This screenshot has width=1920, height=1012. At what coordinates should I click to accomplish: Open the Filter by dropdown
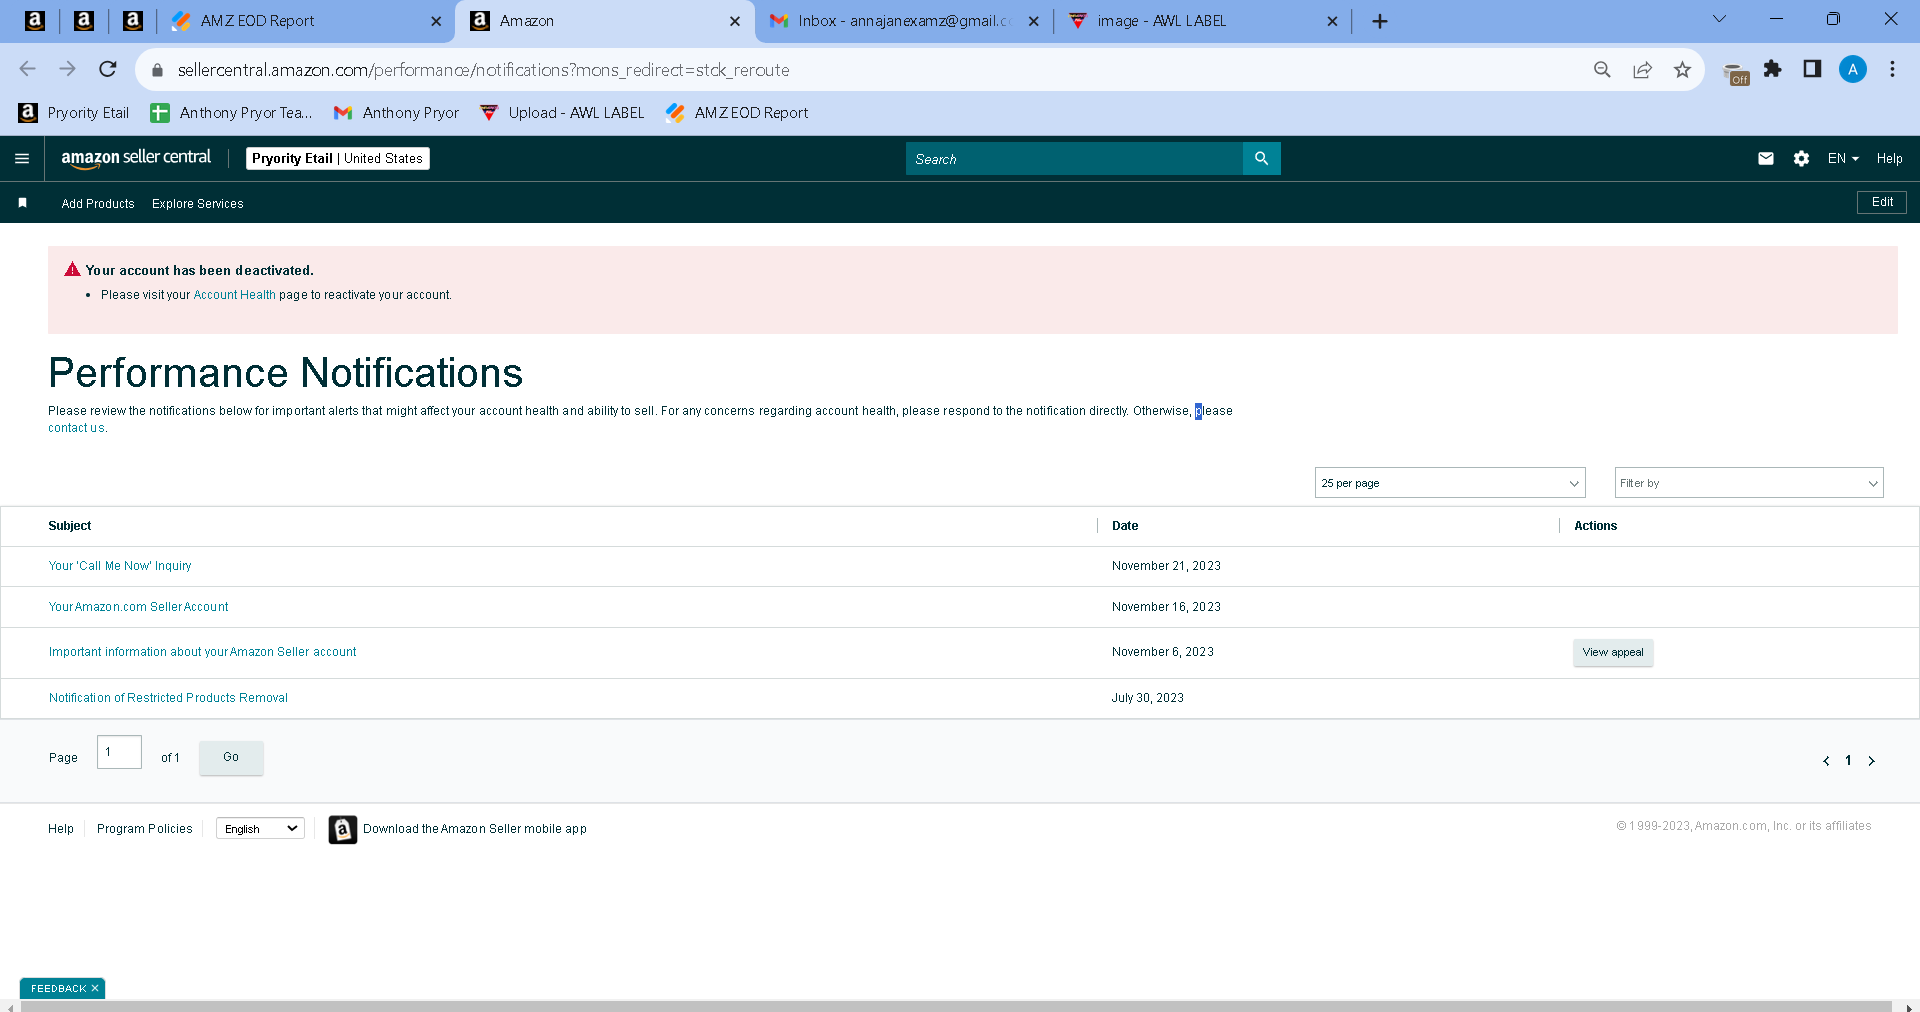[x=1749, y=483]
